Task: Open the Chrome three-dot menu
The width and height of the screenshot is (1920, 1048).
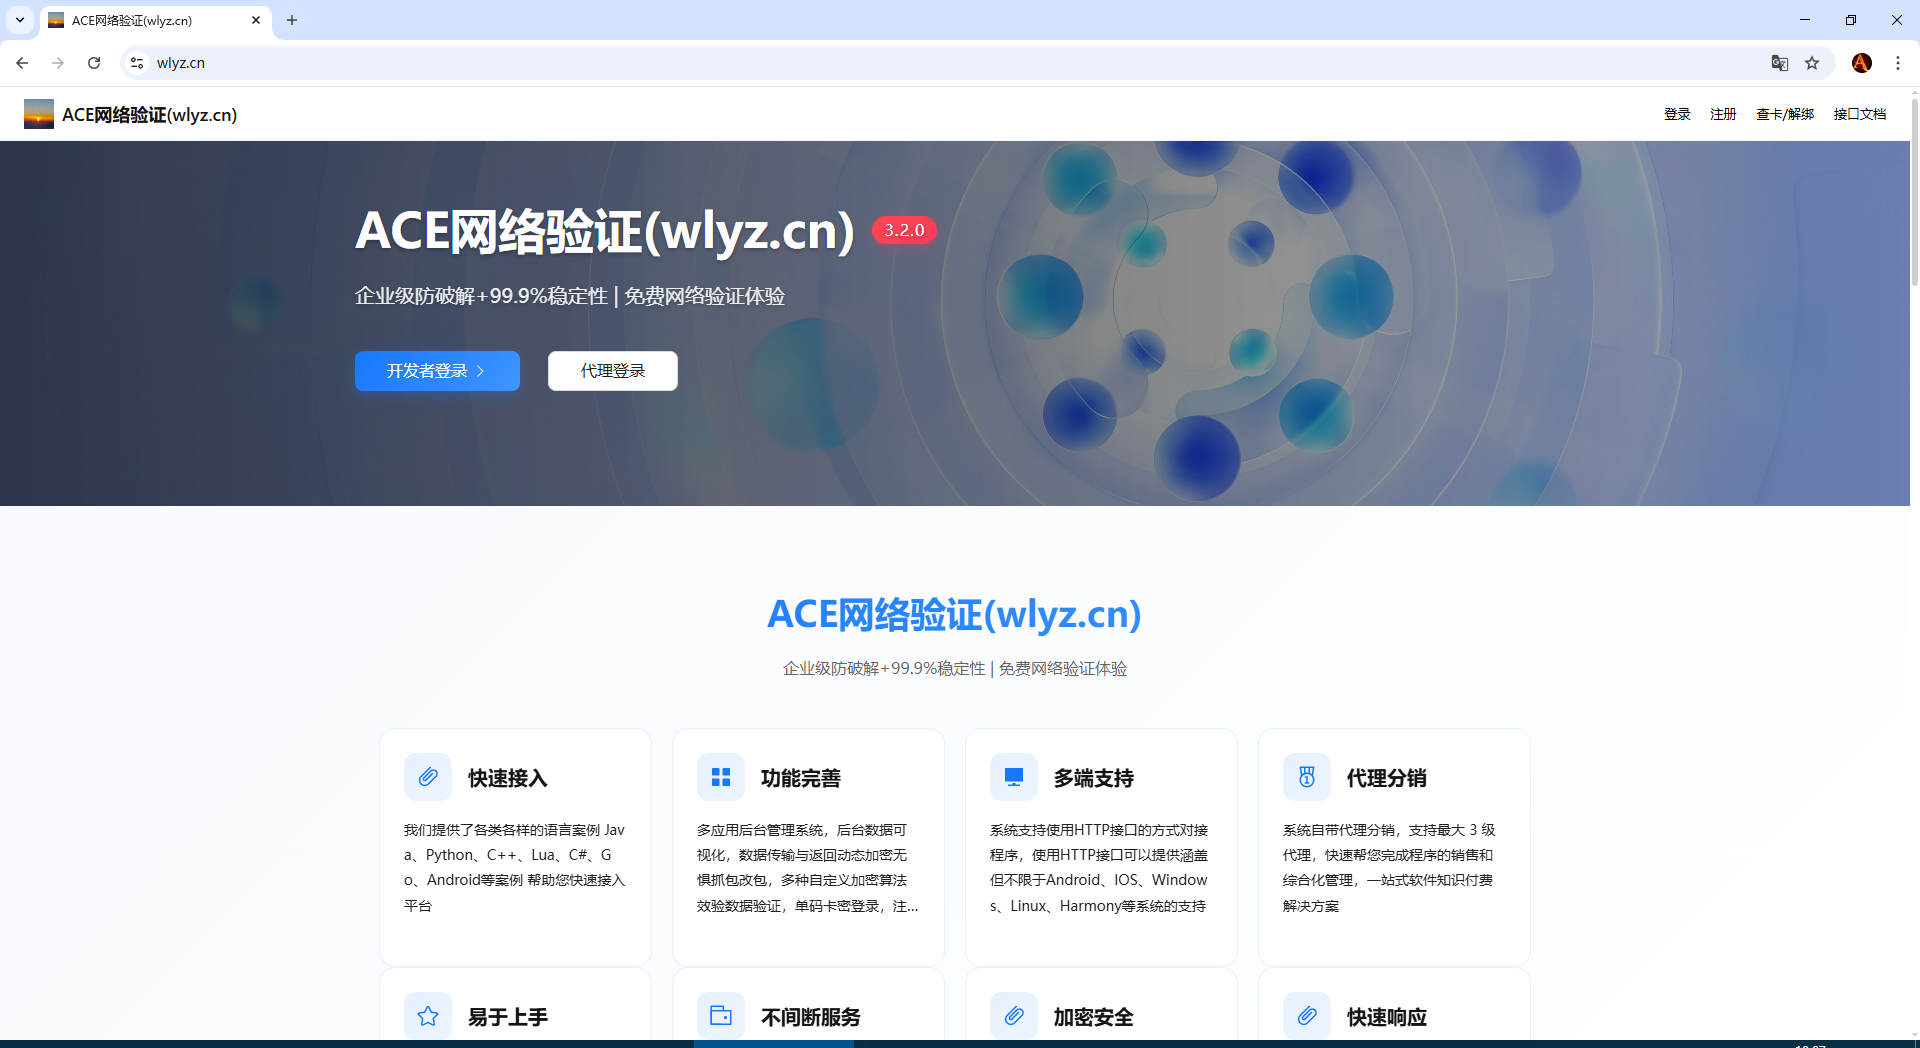Action: pos(1898,63)
